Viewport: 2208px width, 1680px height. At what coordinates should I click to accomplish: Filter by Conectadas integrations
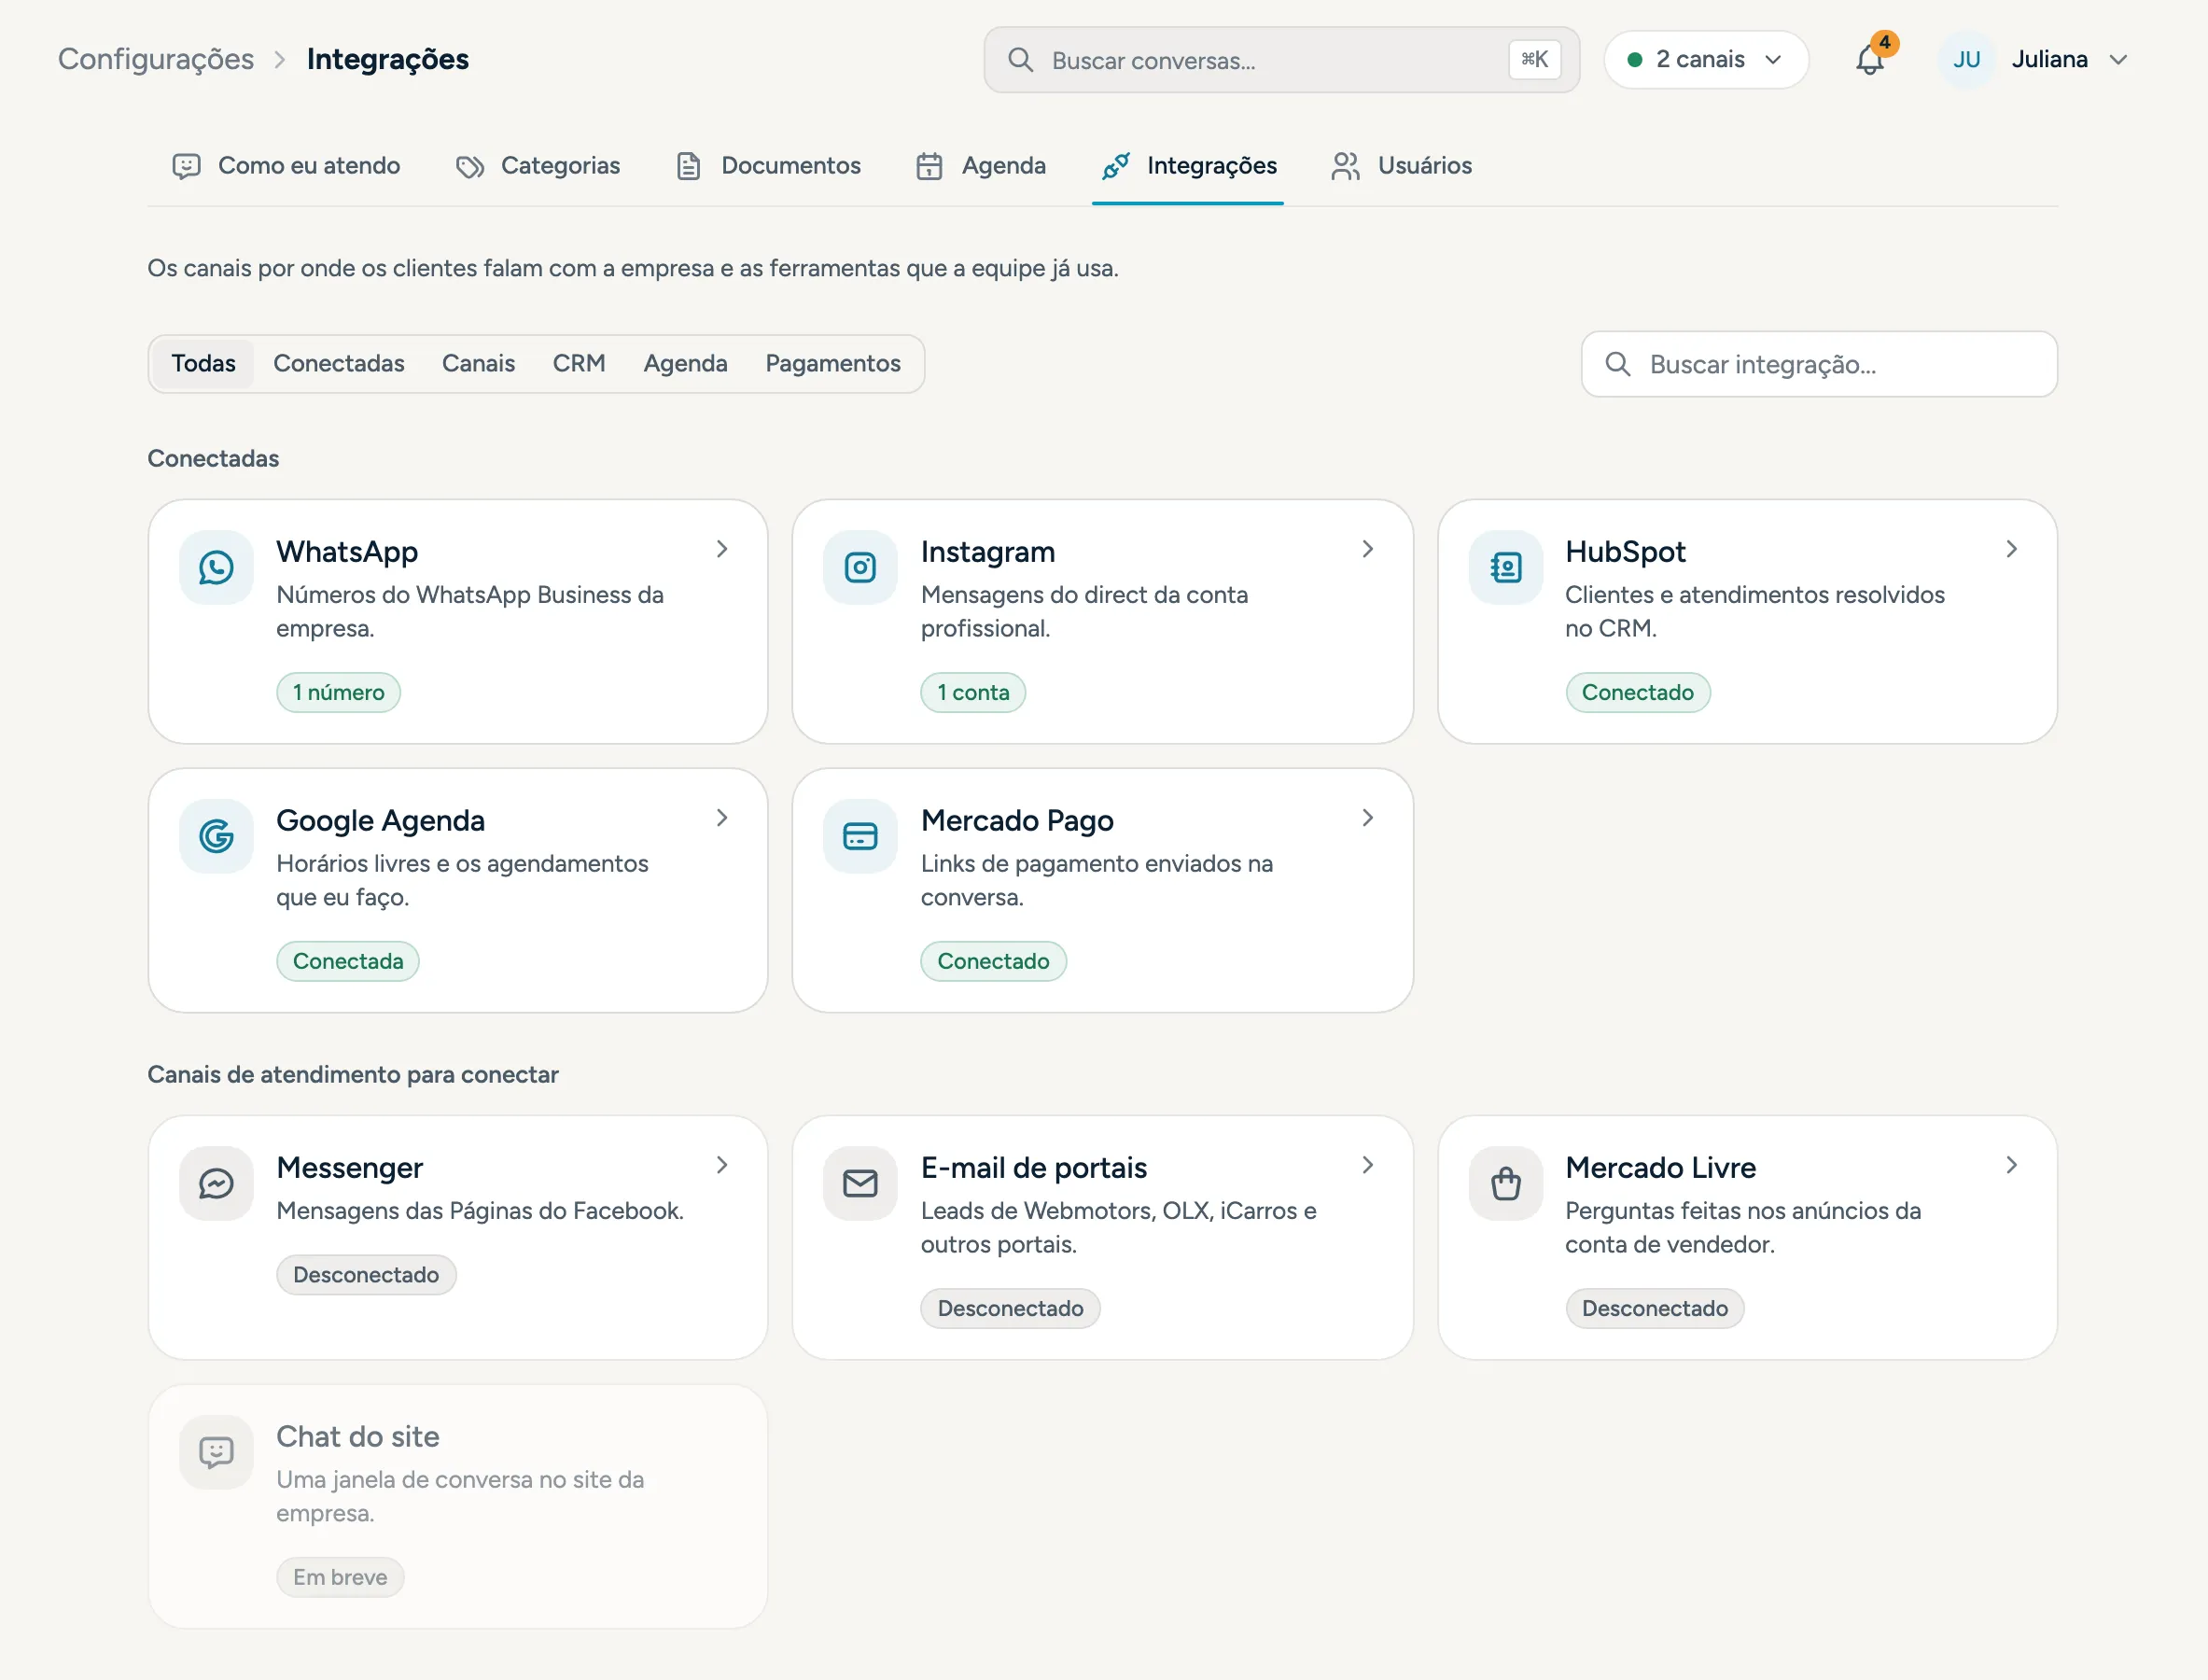coord(339,363)
